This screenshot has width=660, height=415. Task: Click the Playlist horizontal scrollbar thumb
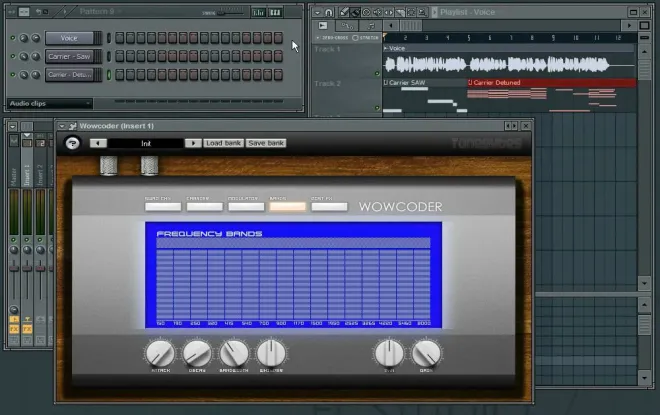[x=411, y=26]
